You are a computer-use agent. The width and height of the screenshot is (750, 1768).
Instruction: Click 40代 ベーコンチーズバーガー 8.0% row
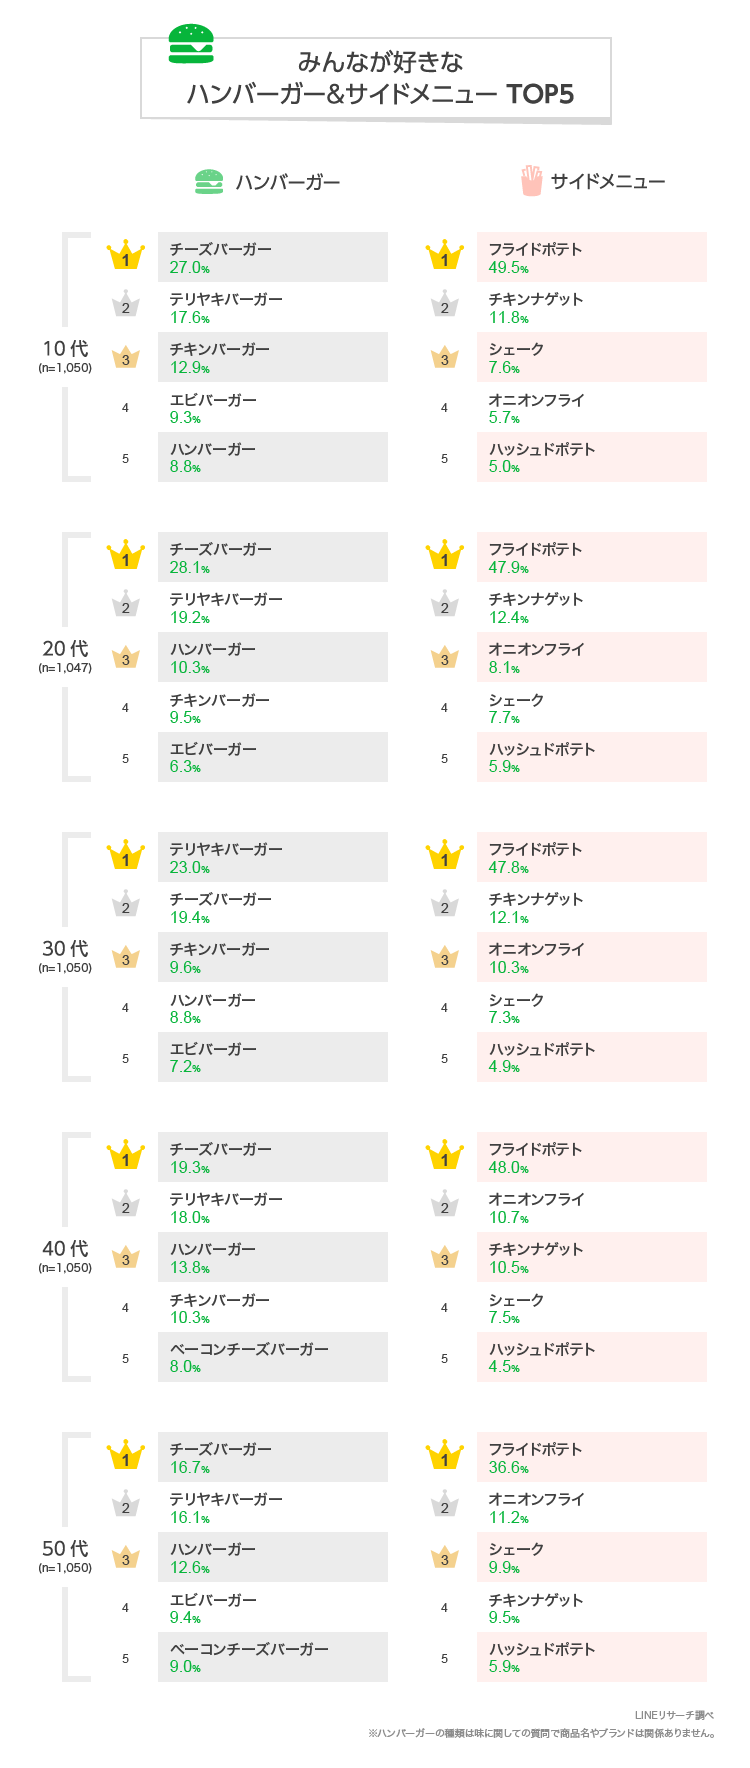click(273, 1357)
